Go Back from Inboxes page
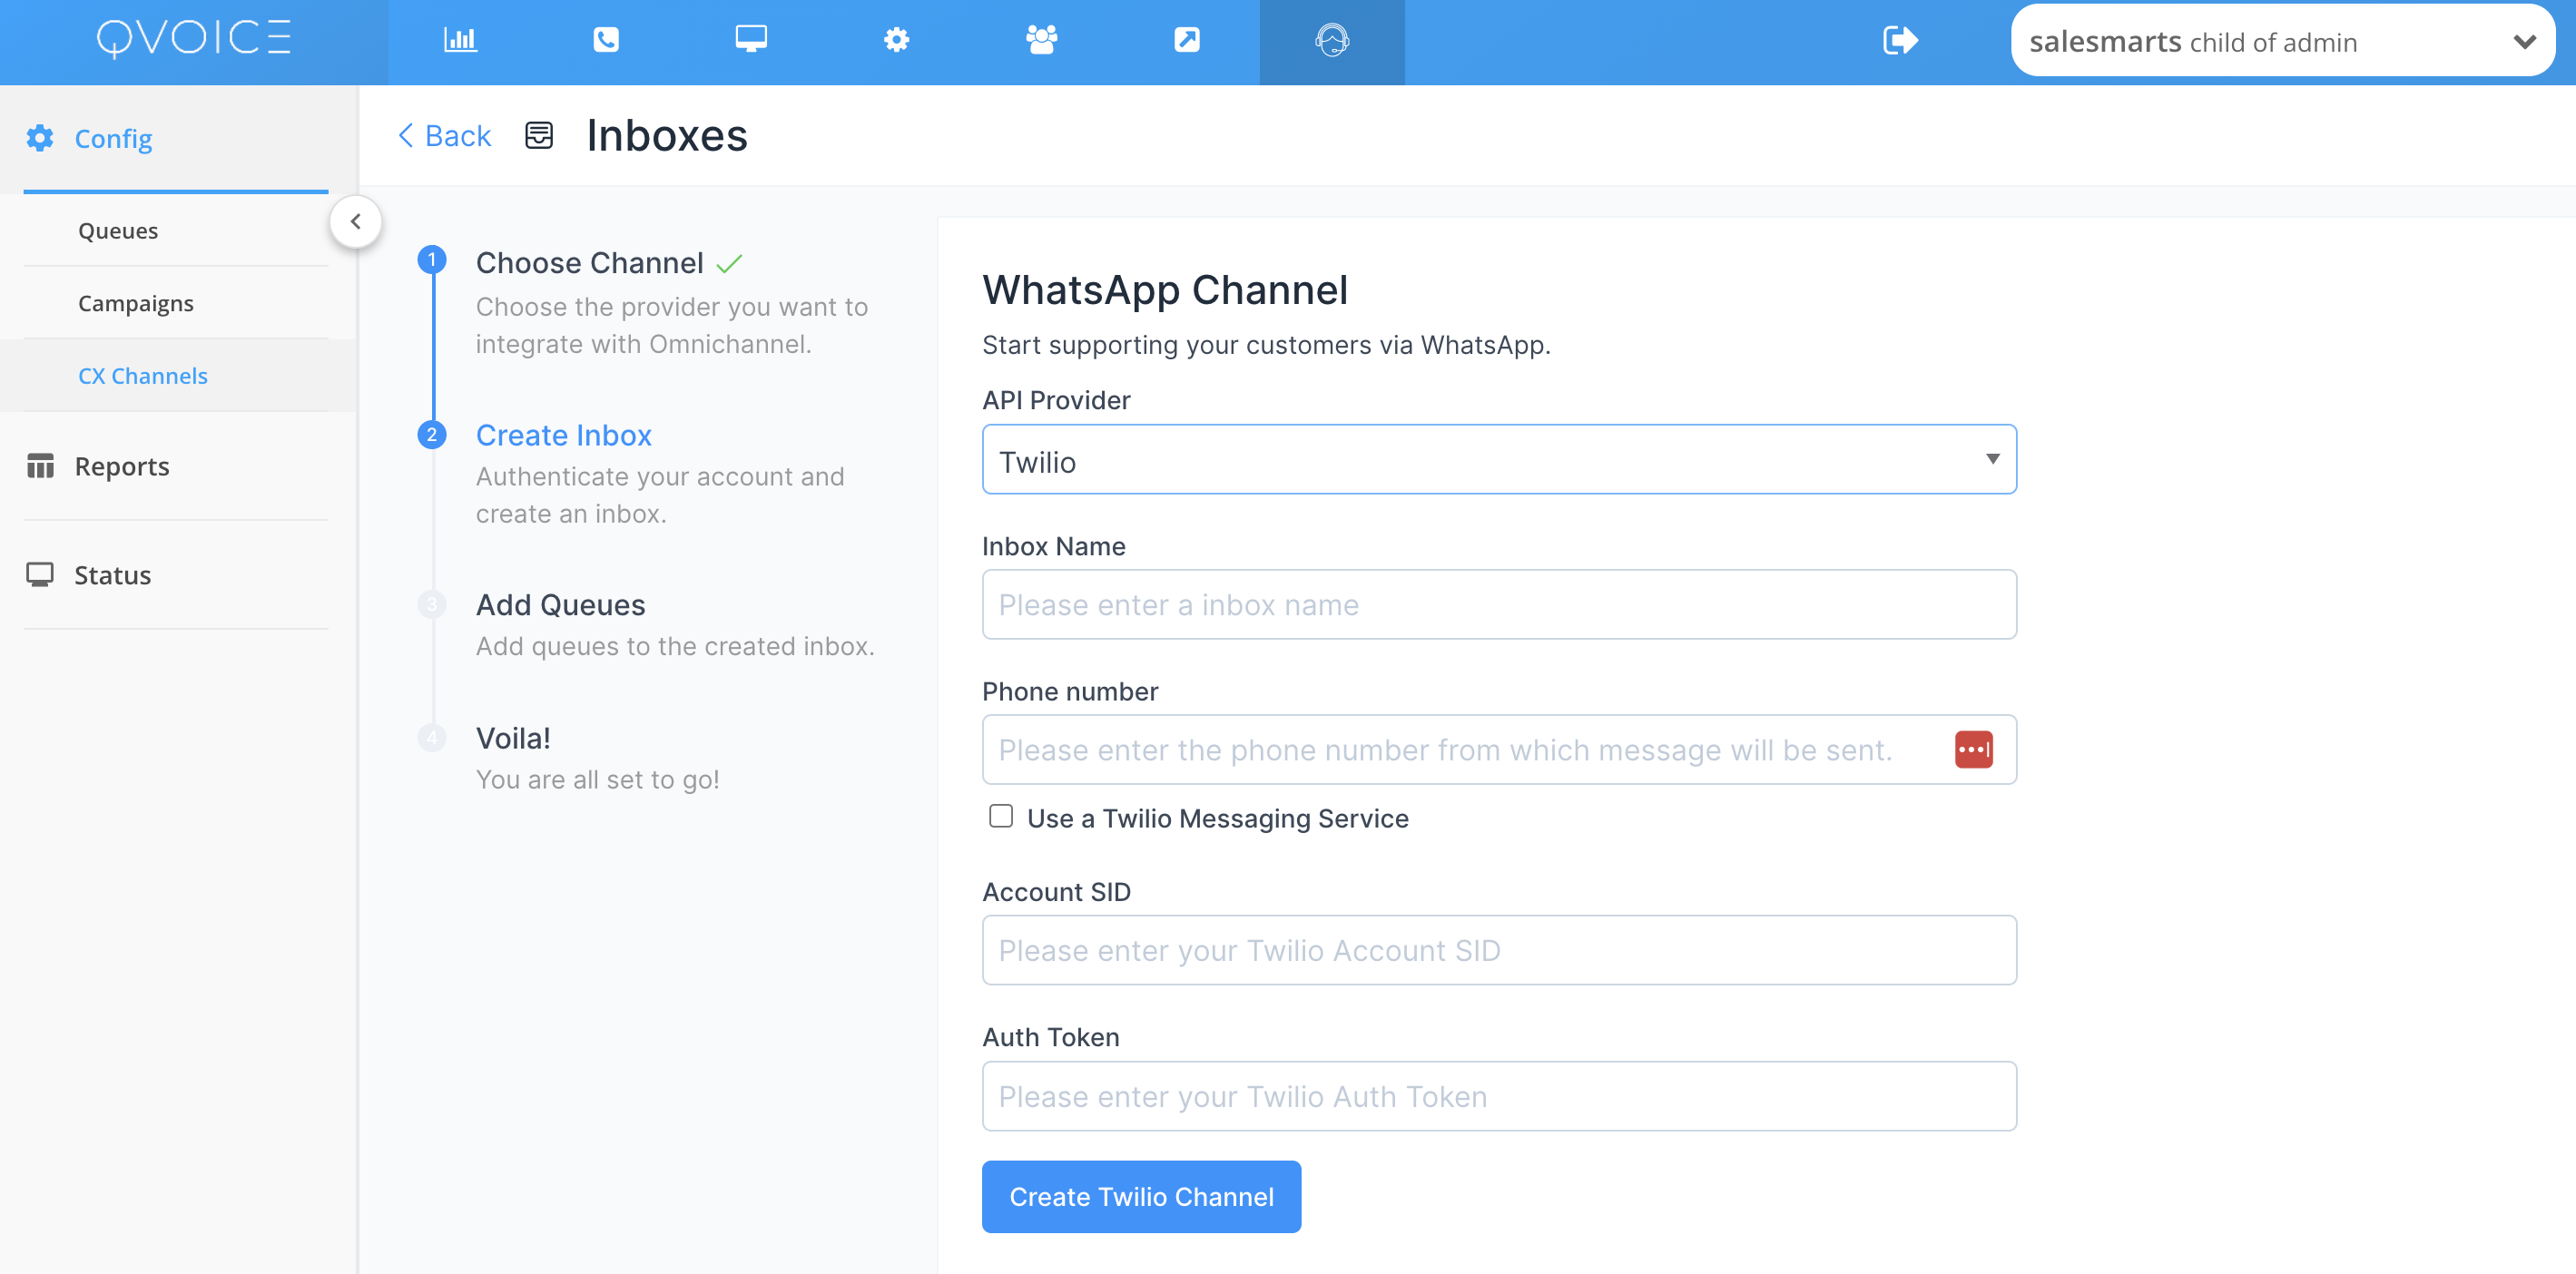The height and width of the screenshot is (1274, 2576). [445, 136]
